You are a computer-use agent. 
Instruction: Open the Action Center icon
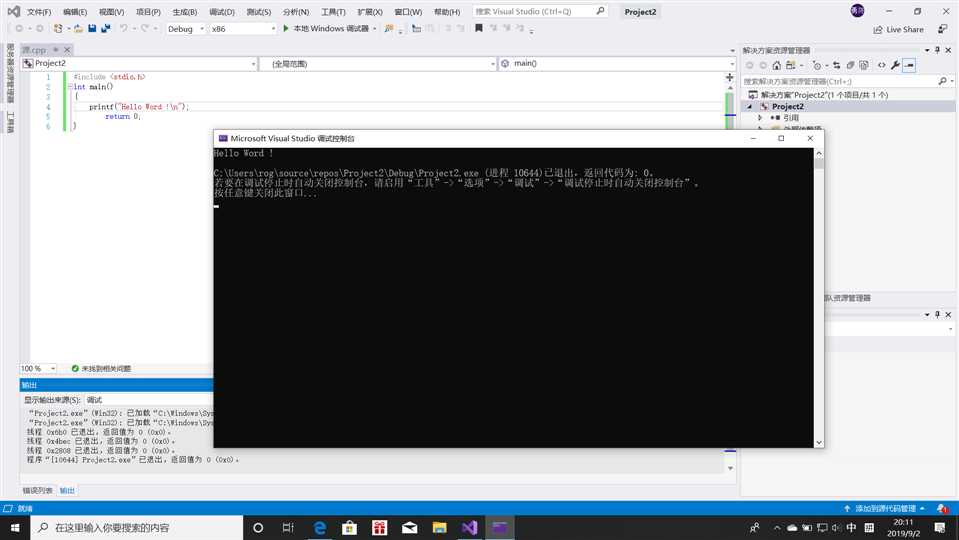click(x=940, y=527)
